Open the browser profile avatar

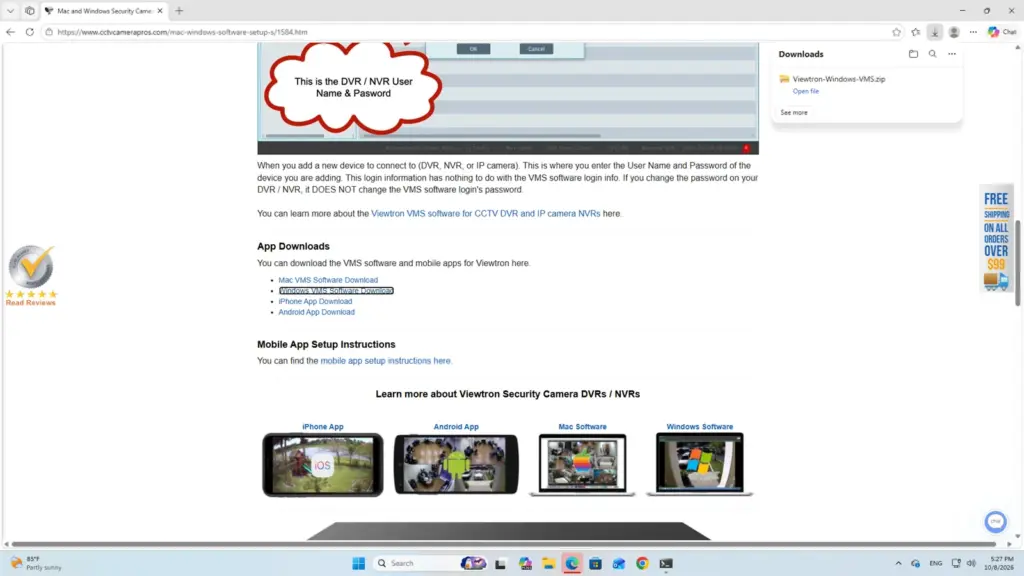click(954, 31)
